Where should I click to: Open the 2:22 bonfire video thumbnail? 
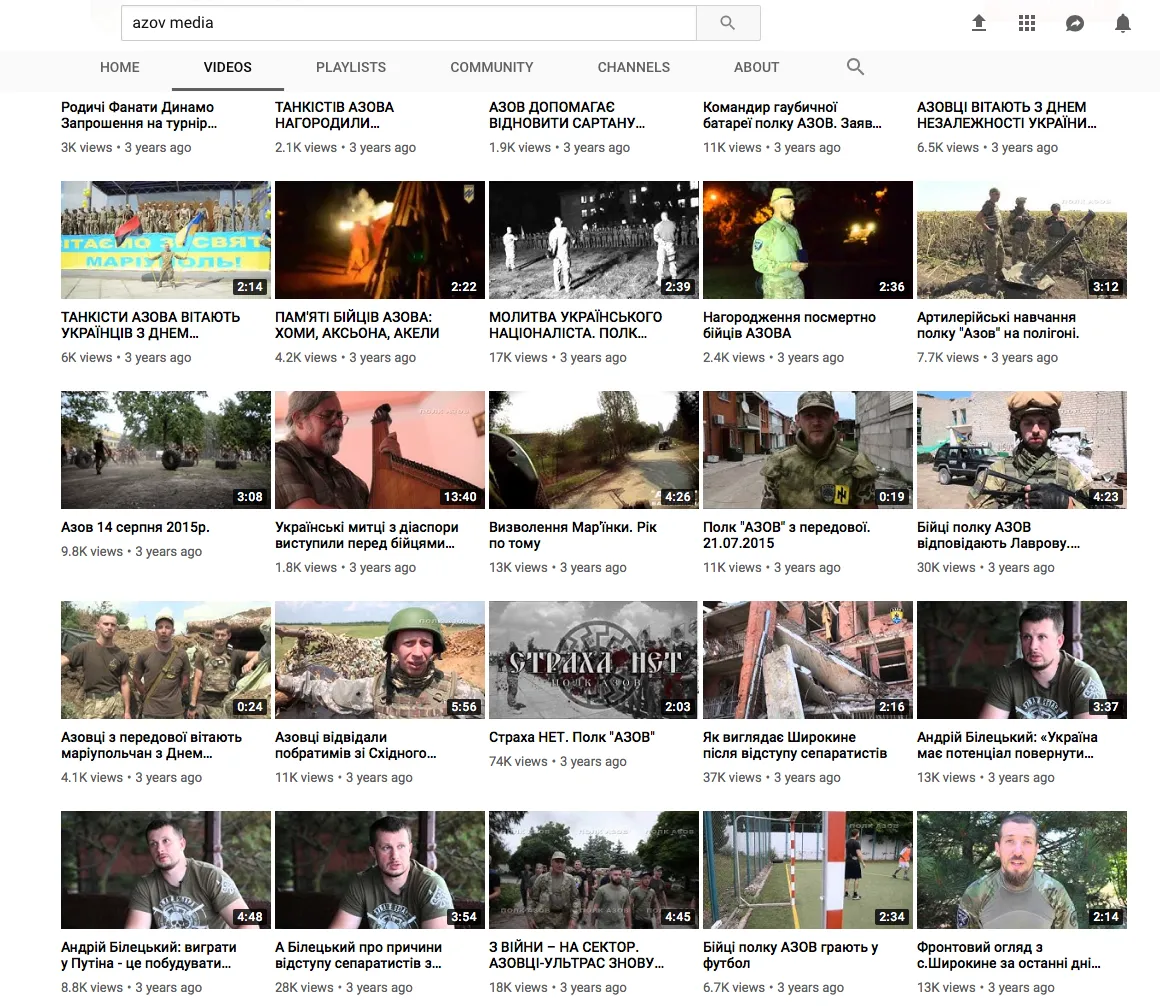380,240
